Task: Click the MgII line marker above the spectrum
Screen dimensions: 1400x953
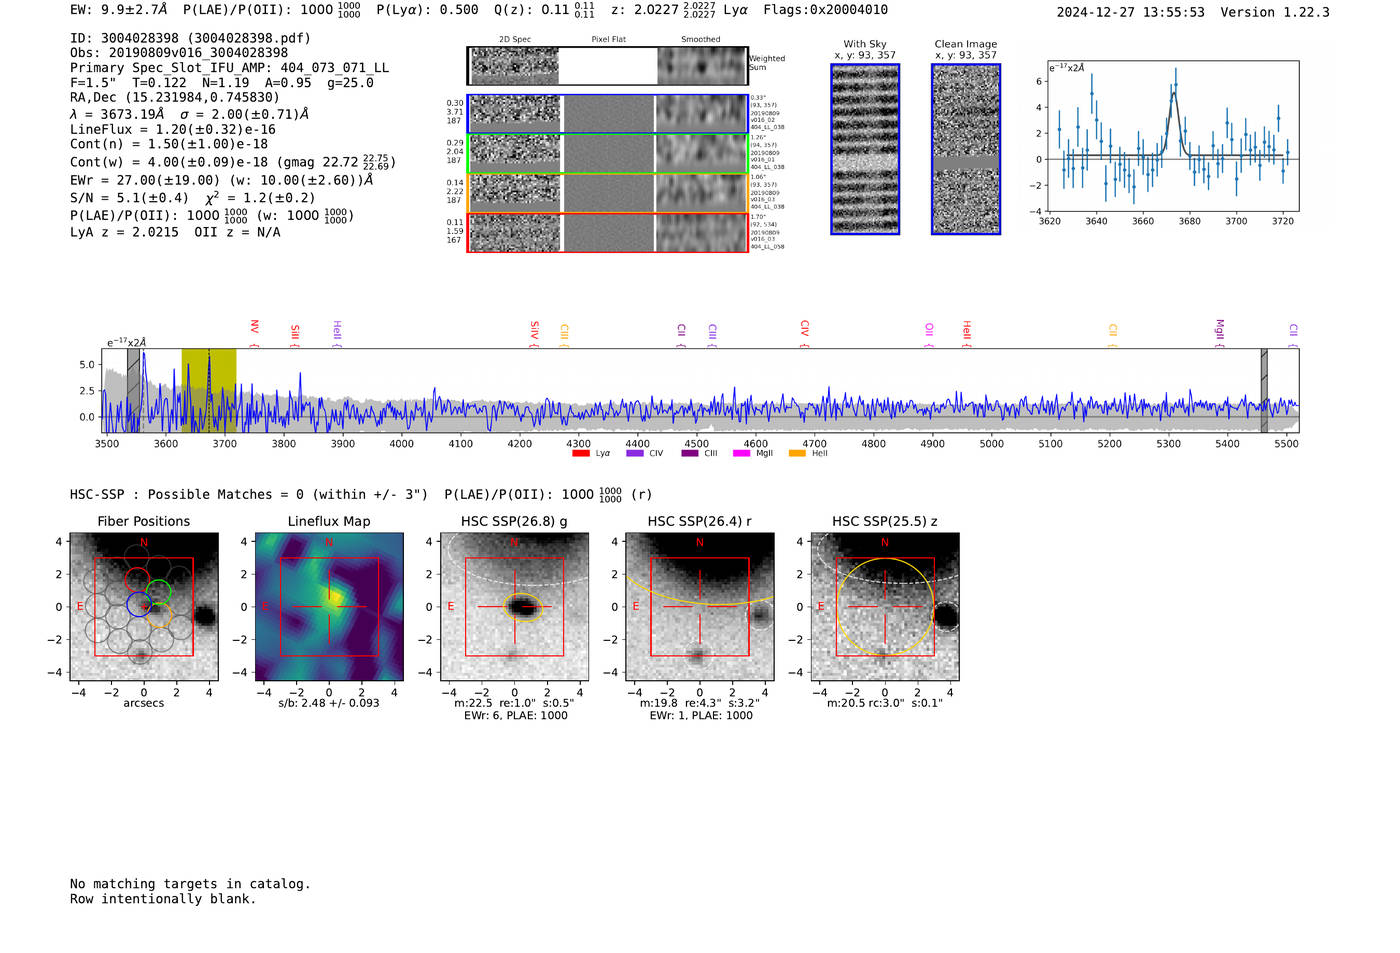Action: click(x=1219, y=330)
